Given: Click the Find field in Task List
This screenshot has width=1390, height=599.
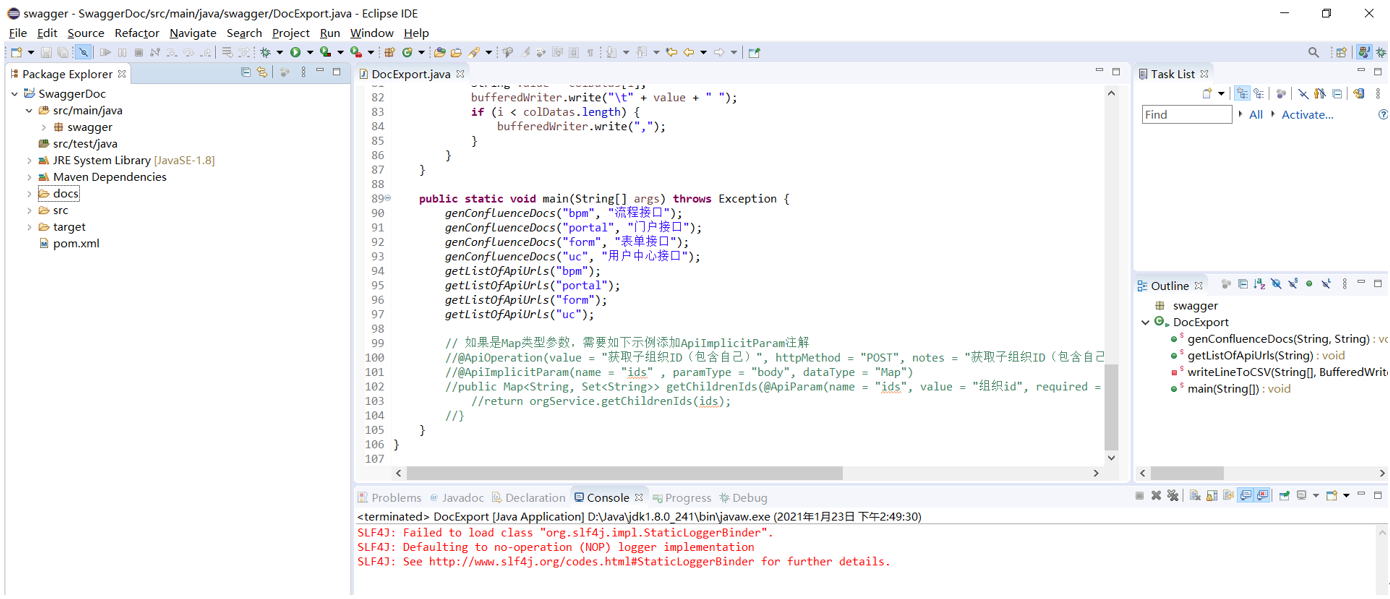Looking at the screenshot, I should 1186,115.
